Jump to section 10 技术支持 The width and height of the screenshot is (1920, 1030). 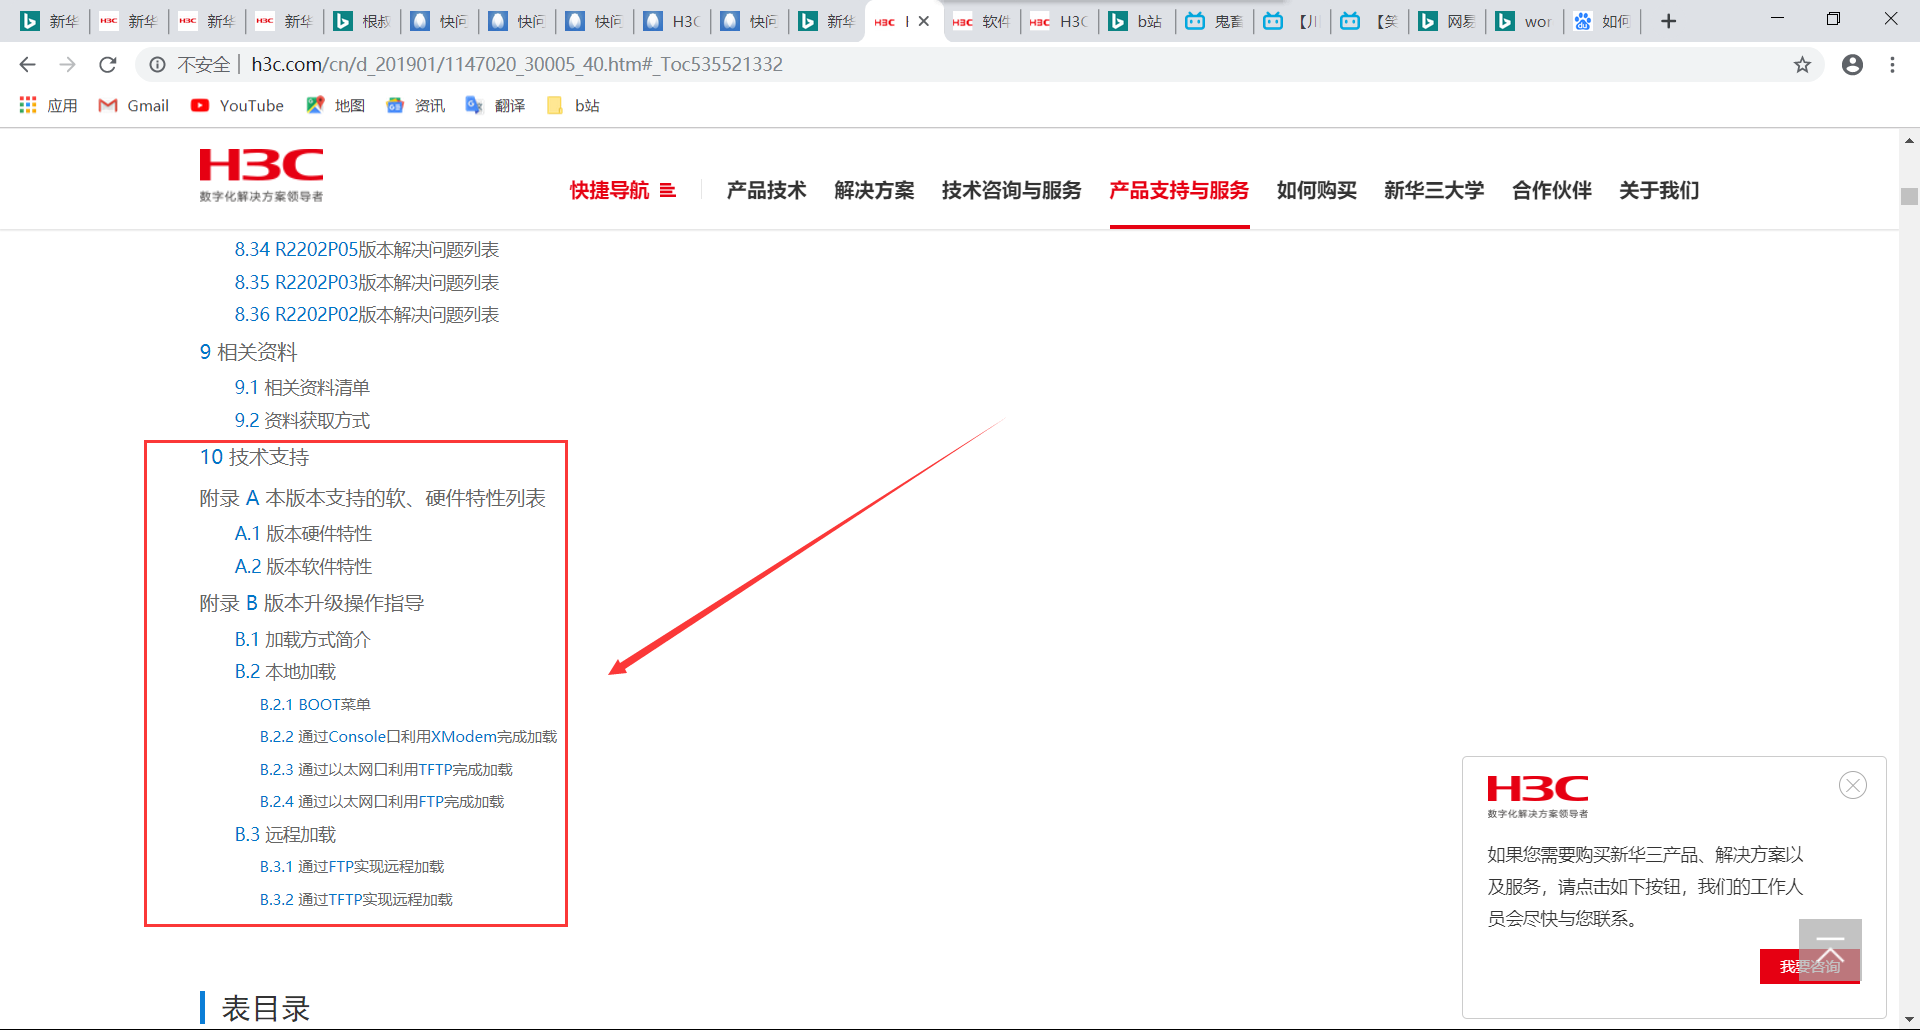254,457
